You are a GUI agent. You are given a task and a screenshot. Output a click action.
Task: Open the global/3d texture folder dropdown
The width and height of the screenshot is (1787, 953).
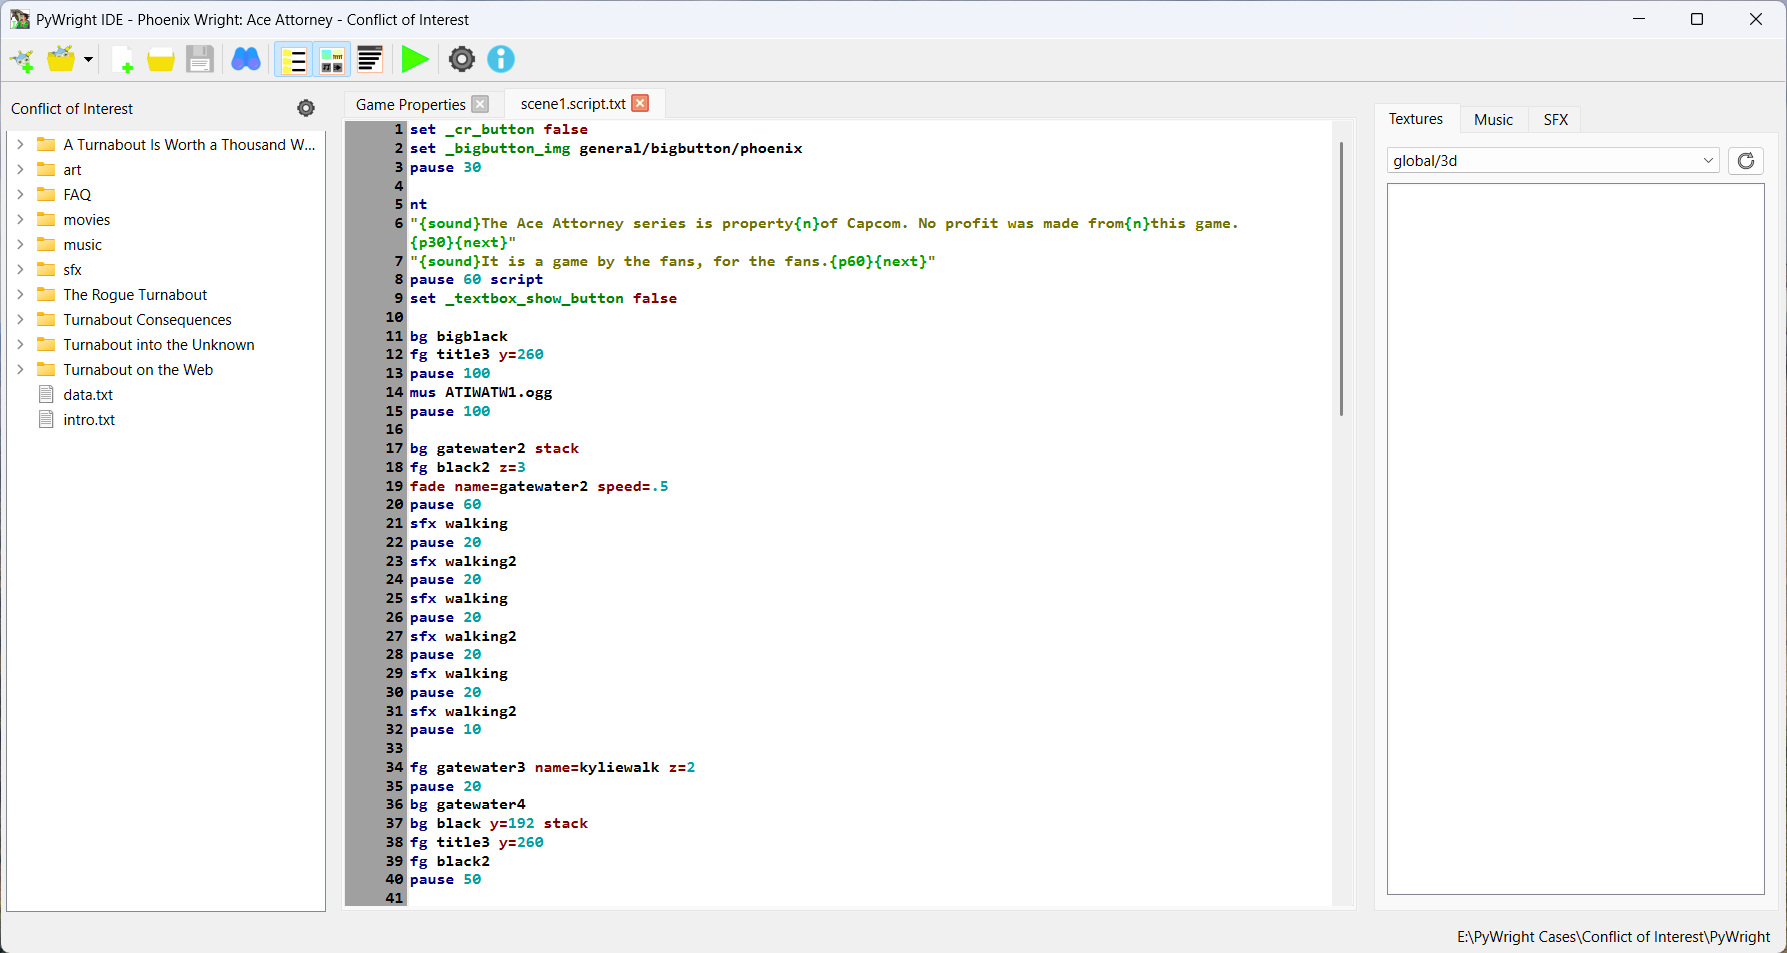point(1553,161)
